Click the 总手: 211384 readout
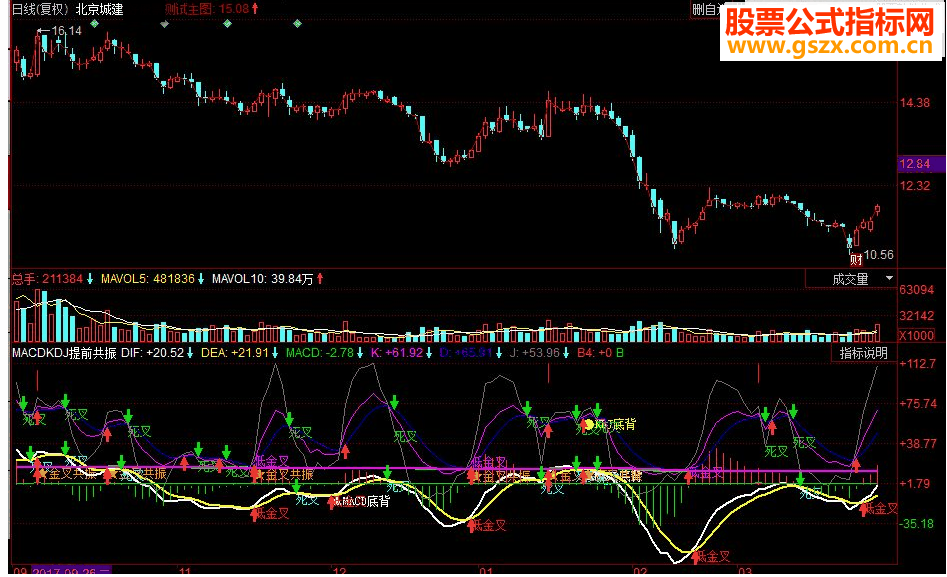This screenshot has width=947, height=577. point(47,279)
